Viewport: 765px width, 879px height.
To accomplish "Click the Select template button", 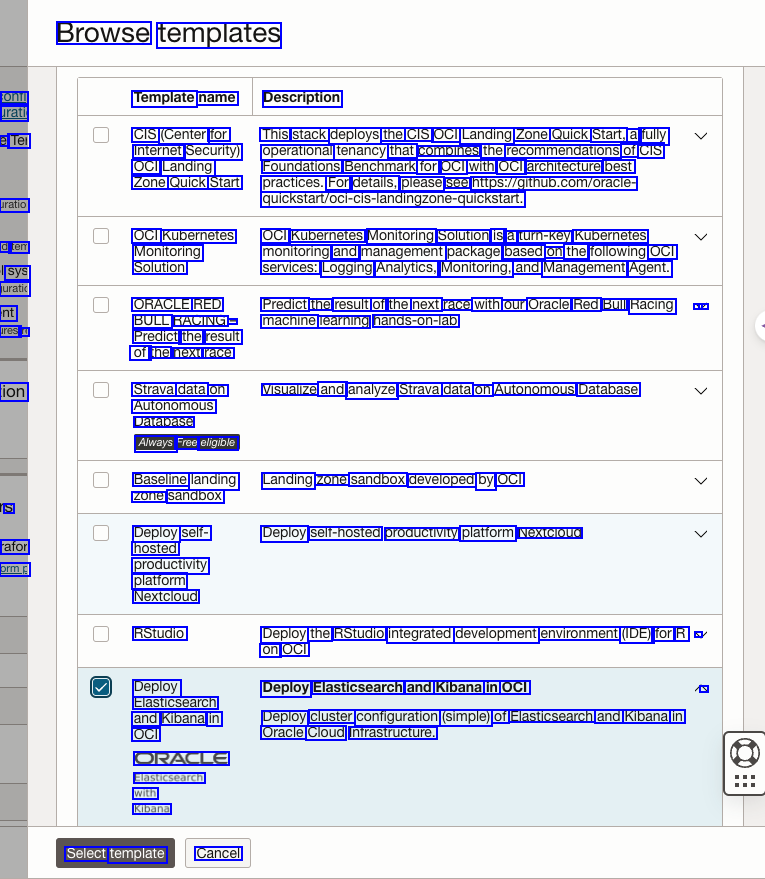I will point(115,853).
